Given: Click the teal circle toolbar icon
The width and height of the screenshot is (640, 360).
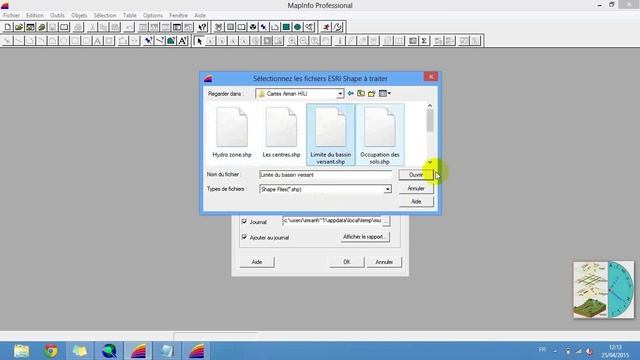Looking at the screenshot, I should click(x=298, y=27).
